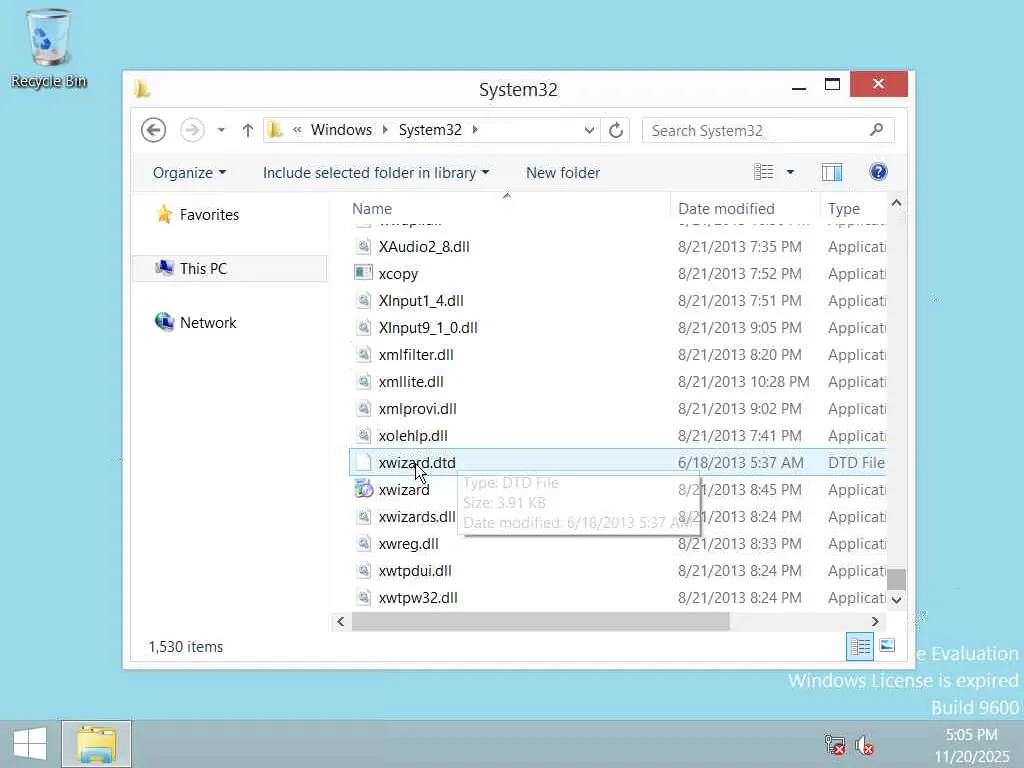Switch to Large icons view in status bar
This screenshot has width=1024, height=768.
(886, 647)
